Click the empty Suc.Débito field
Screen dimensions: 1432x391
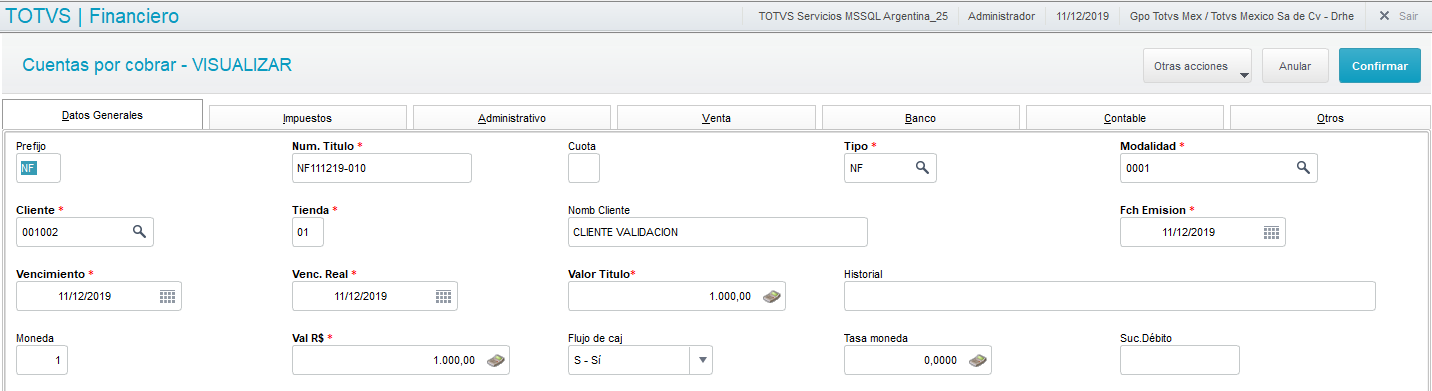(1180, 360)
